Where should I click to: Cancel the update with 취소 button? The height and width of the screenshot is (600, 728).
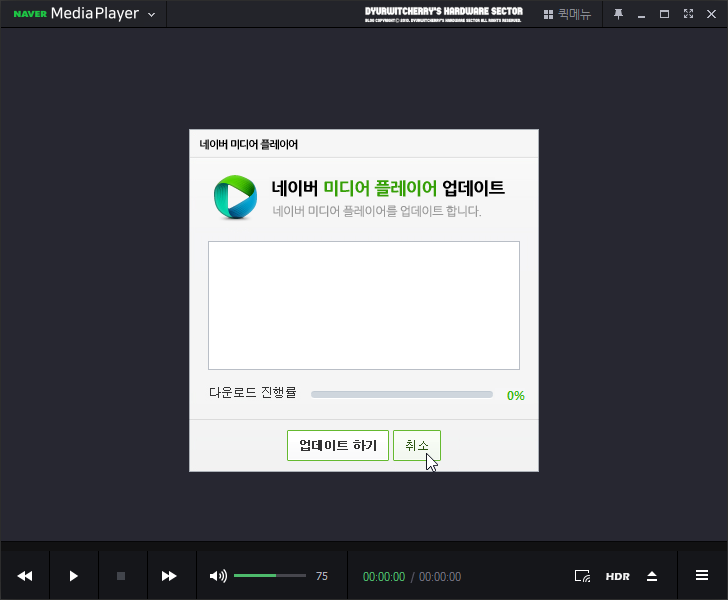point(416,445)
